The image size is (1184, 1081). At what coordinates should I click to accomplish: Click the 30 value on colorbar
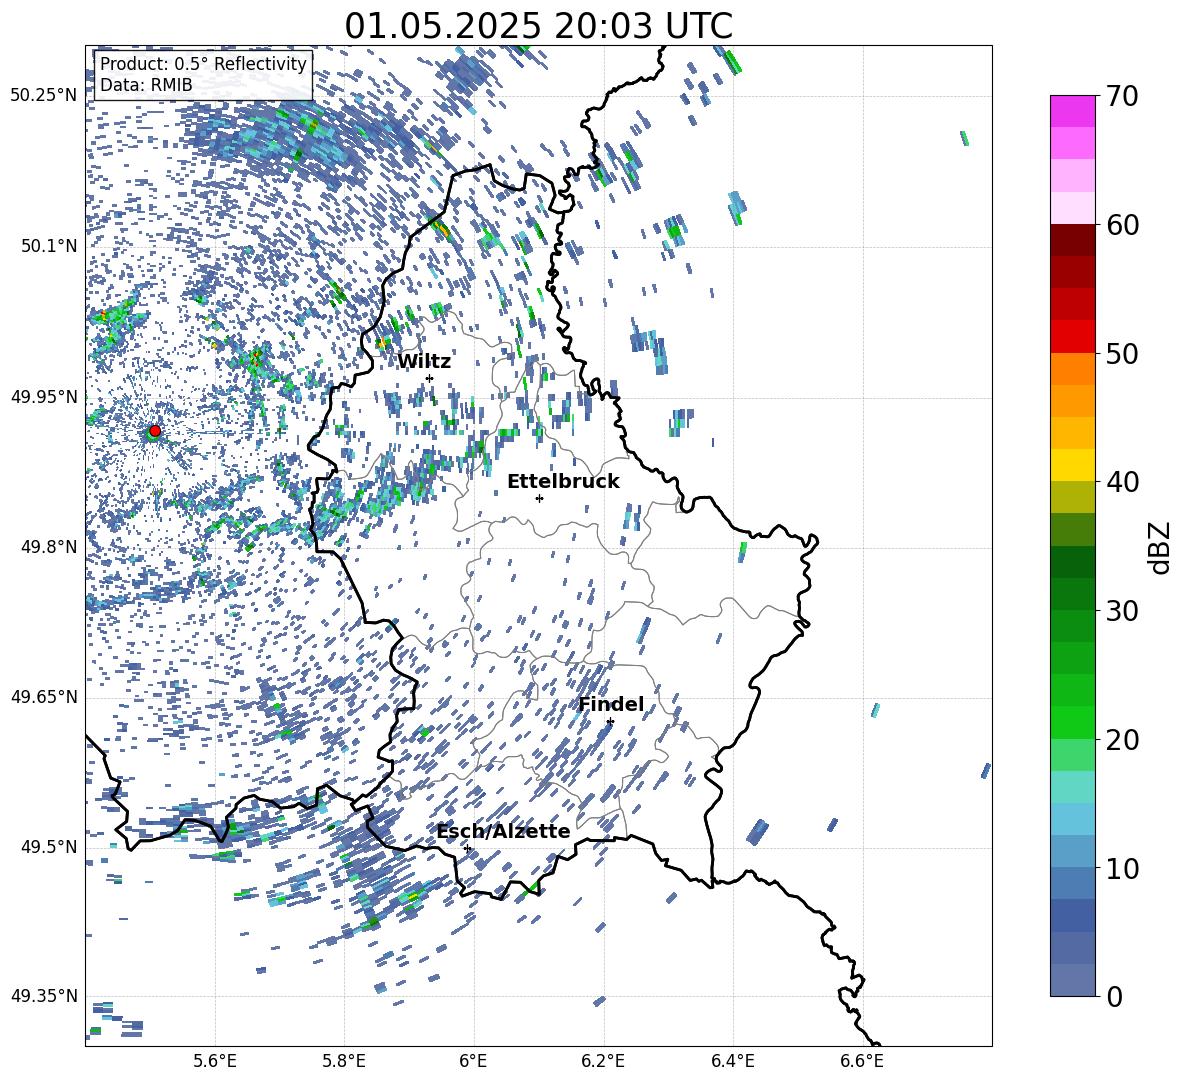(x=1122, y=611)
